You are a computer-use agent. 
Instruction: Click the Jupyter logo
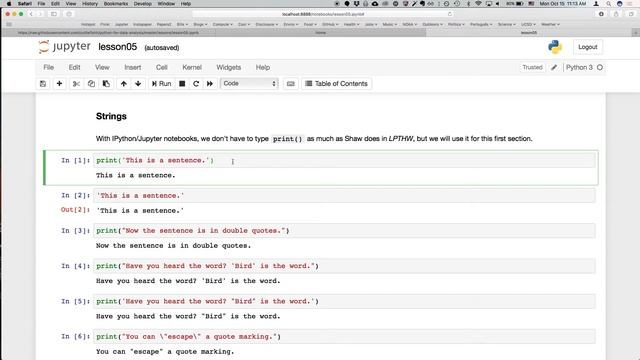(64, 47)
